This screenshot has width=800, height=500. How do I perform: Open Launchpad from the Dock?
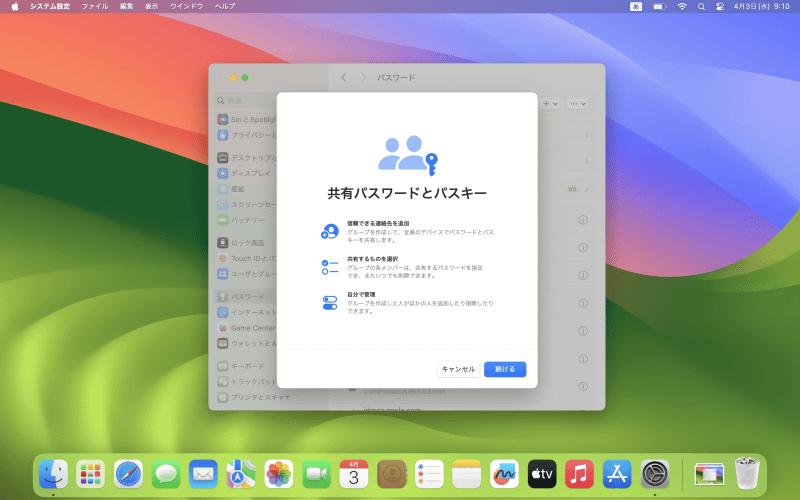(91, 474)
